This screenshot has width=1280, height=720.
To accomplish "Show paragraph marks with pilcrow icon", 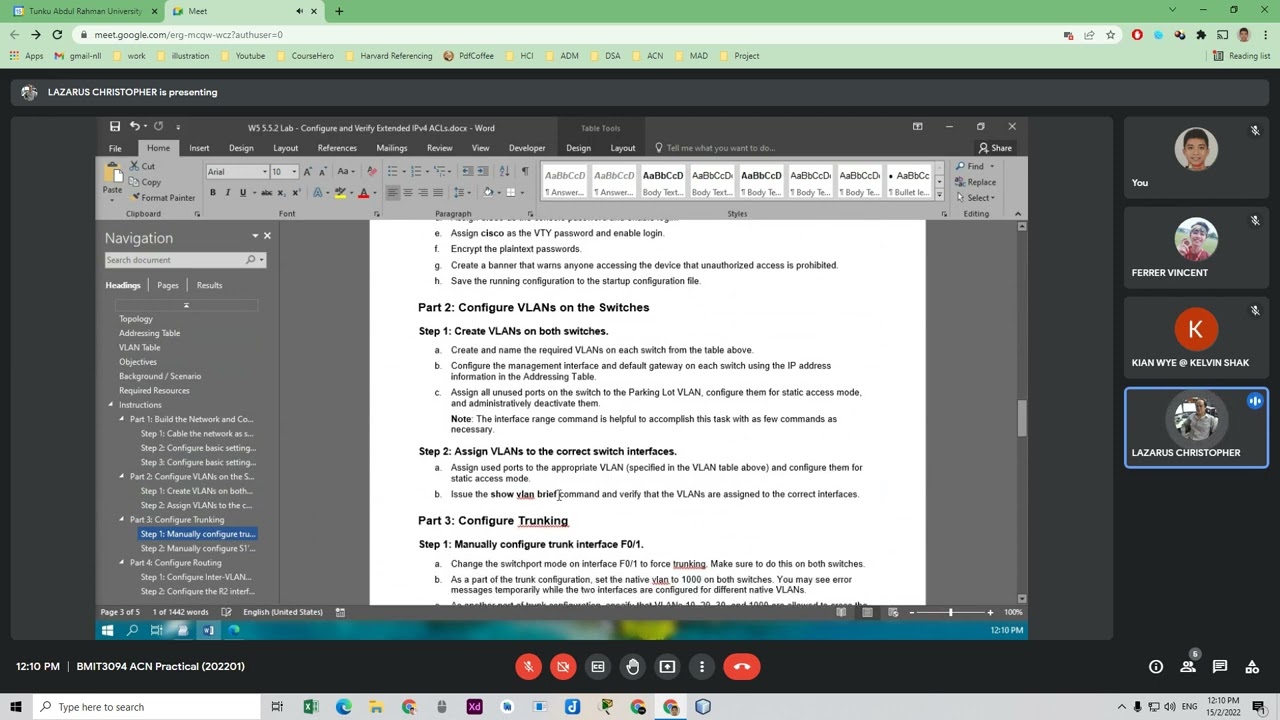I will (x=525, y=171).
